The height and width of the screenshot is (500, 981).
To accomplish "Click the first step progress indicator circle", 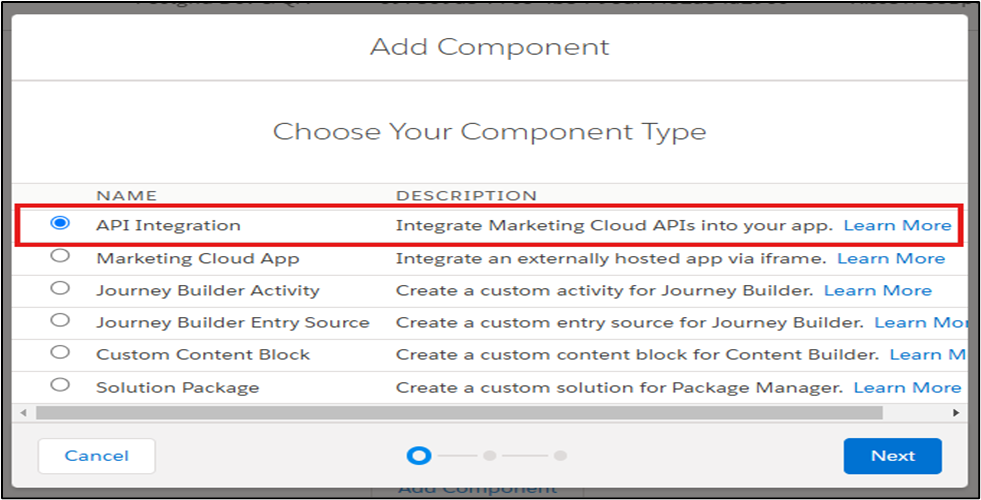I will click(x=419, y=456).
